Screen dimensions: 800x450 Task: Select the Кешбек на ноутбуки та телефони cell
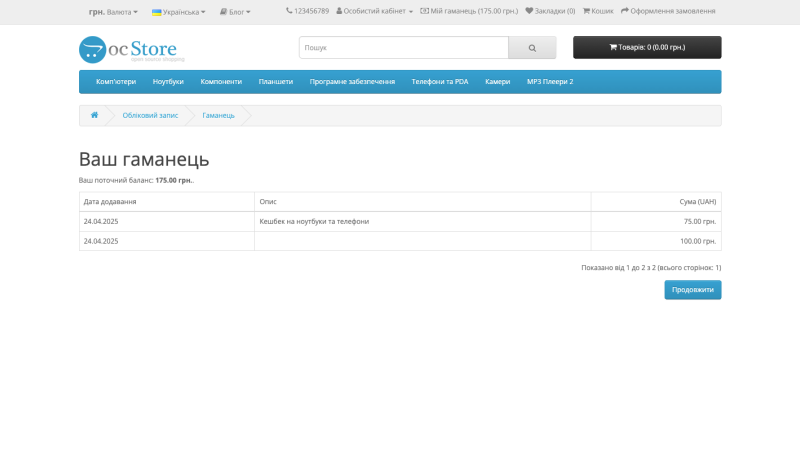pyautogui.click(x=422, y=221)
